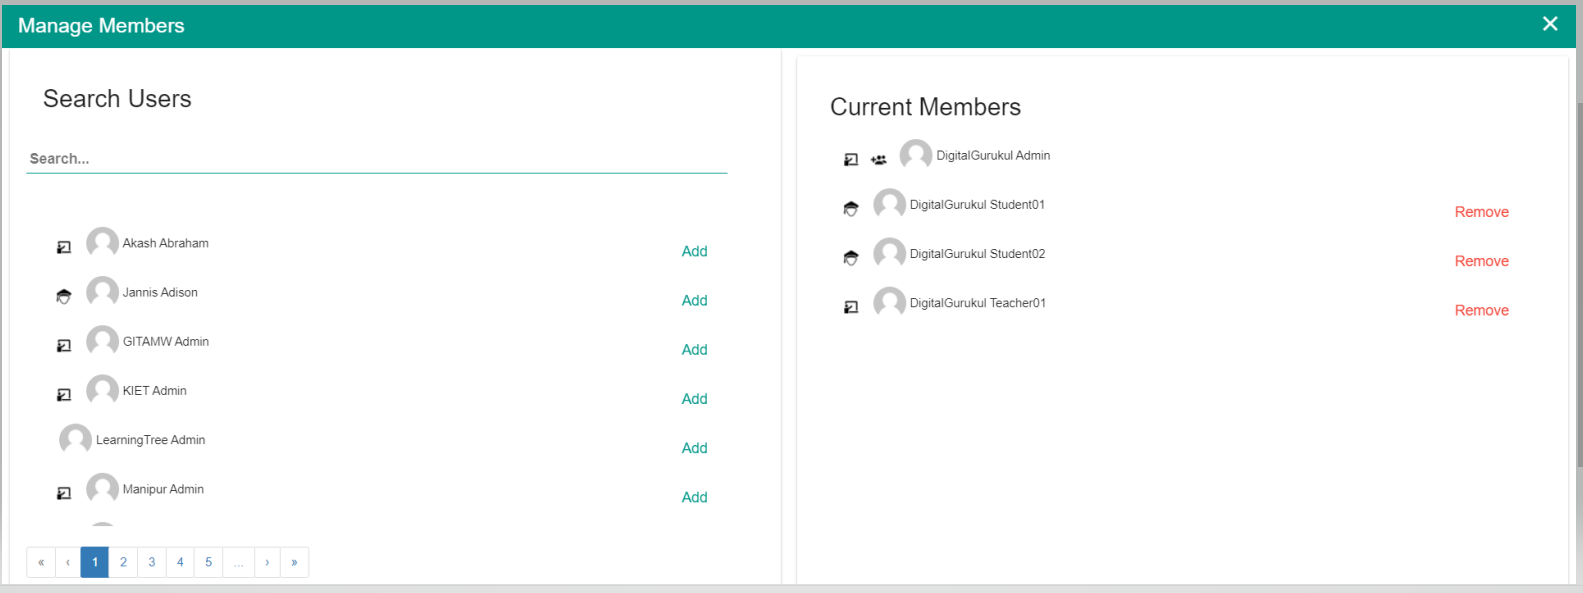
Task: Remove DigitalGurukul Teacher01 from current members
Action: [x=1481, y=310]
